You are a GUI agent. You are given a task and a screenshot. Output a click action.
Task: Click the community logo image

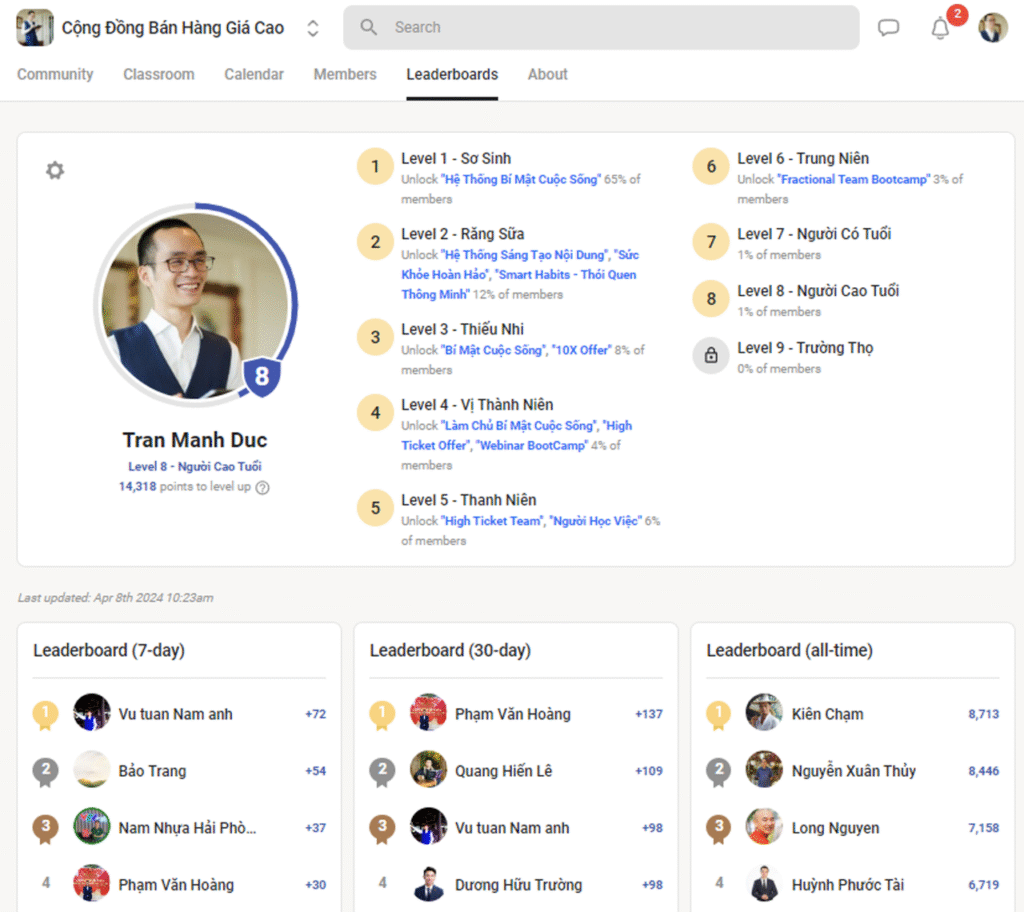pos(35,27)
